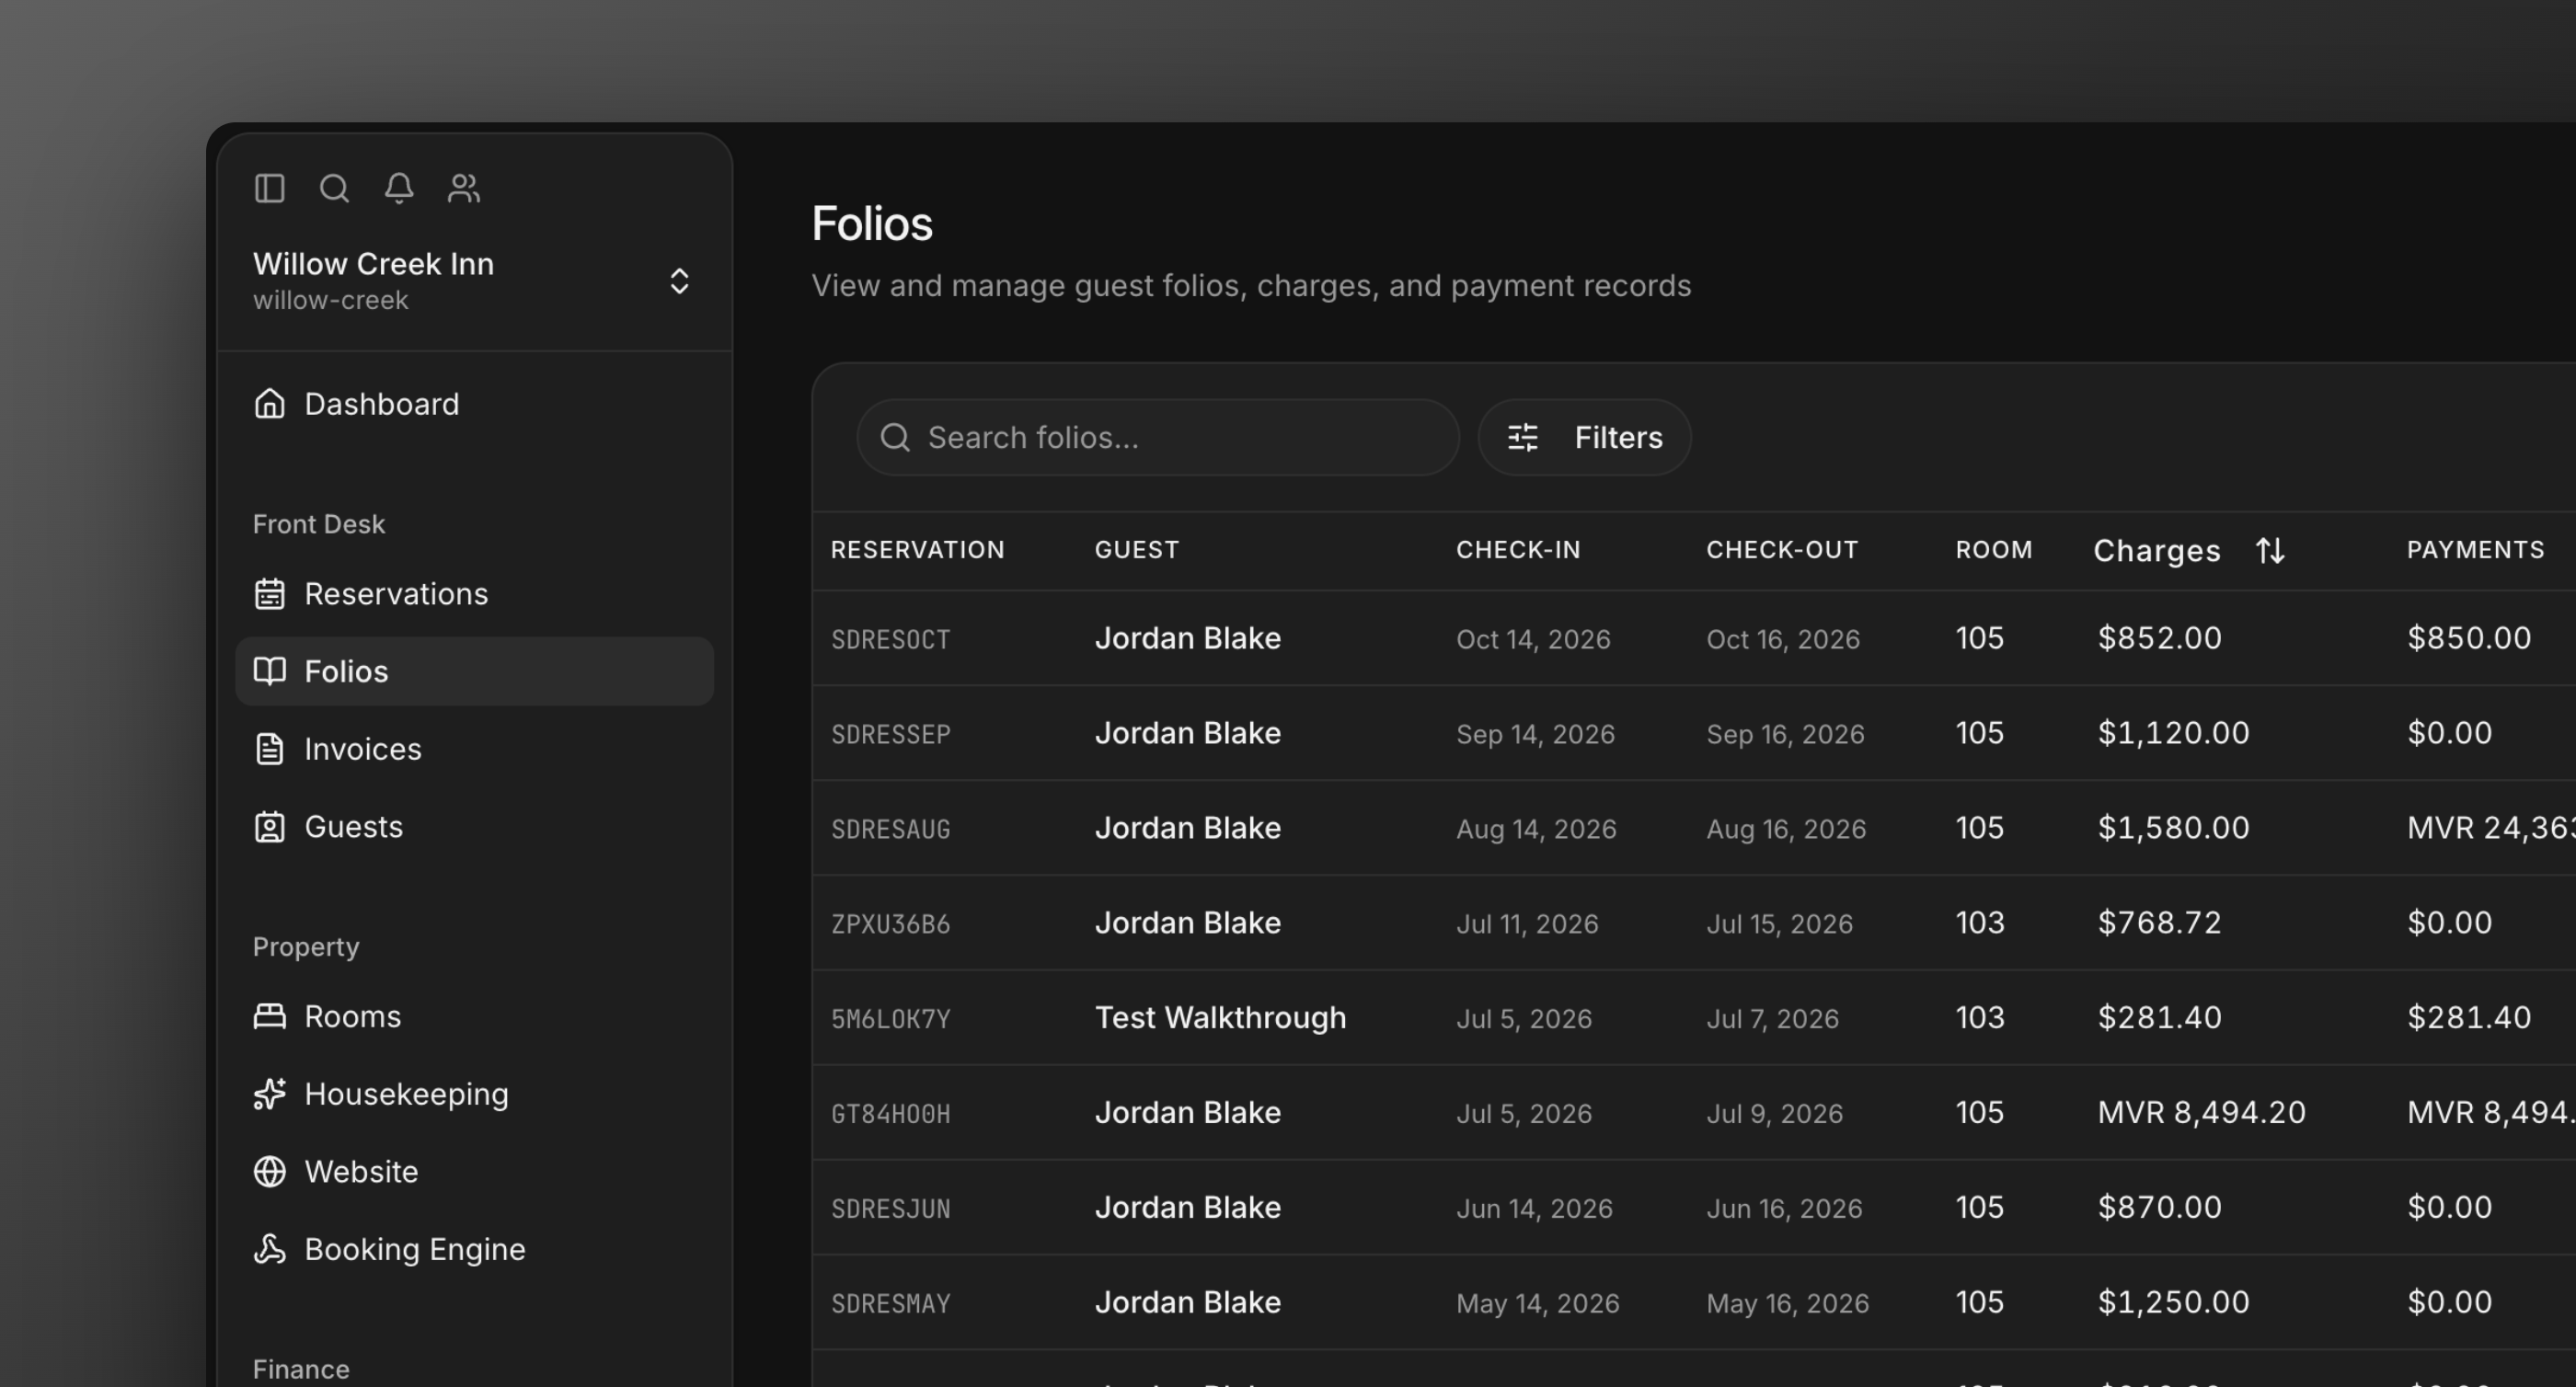Select guest Test Walkthrough
The height and width of the screenshot is (1387, 2576).
(x=1220, y=1018)
